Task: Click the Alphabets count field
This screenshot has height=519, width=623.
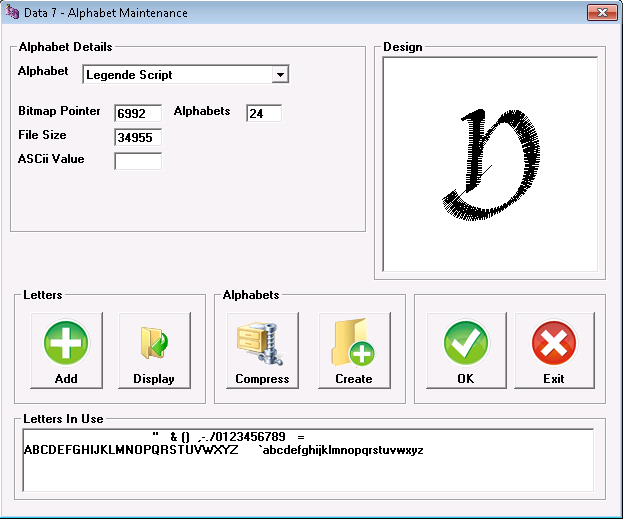Action: click(x=264, y=114)
